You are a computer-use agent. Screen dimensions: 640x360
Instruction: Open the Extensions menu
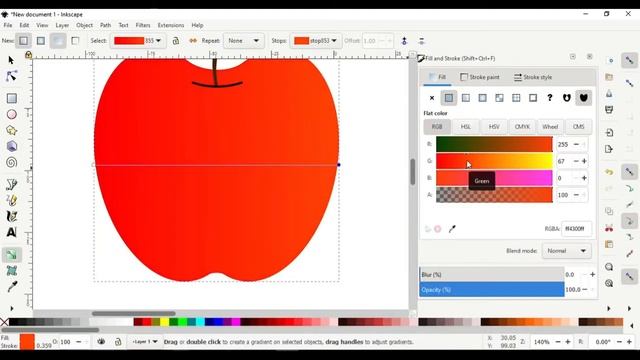click(171, 25)
